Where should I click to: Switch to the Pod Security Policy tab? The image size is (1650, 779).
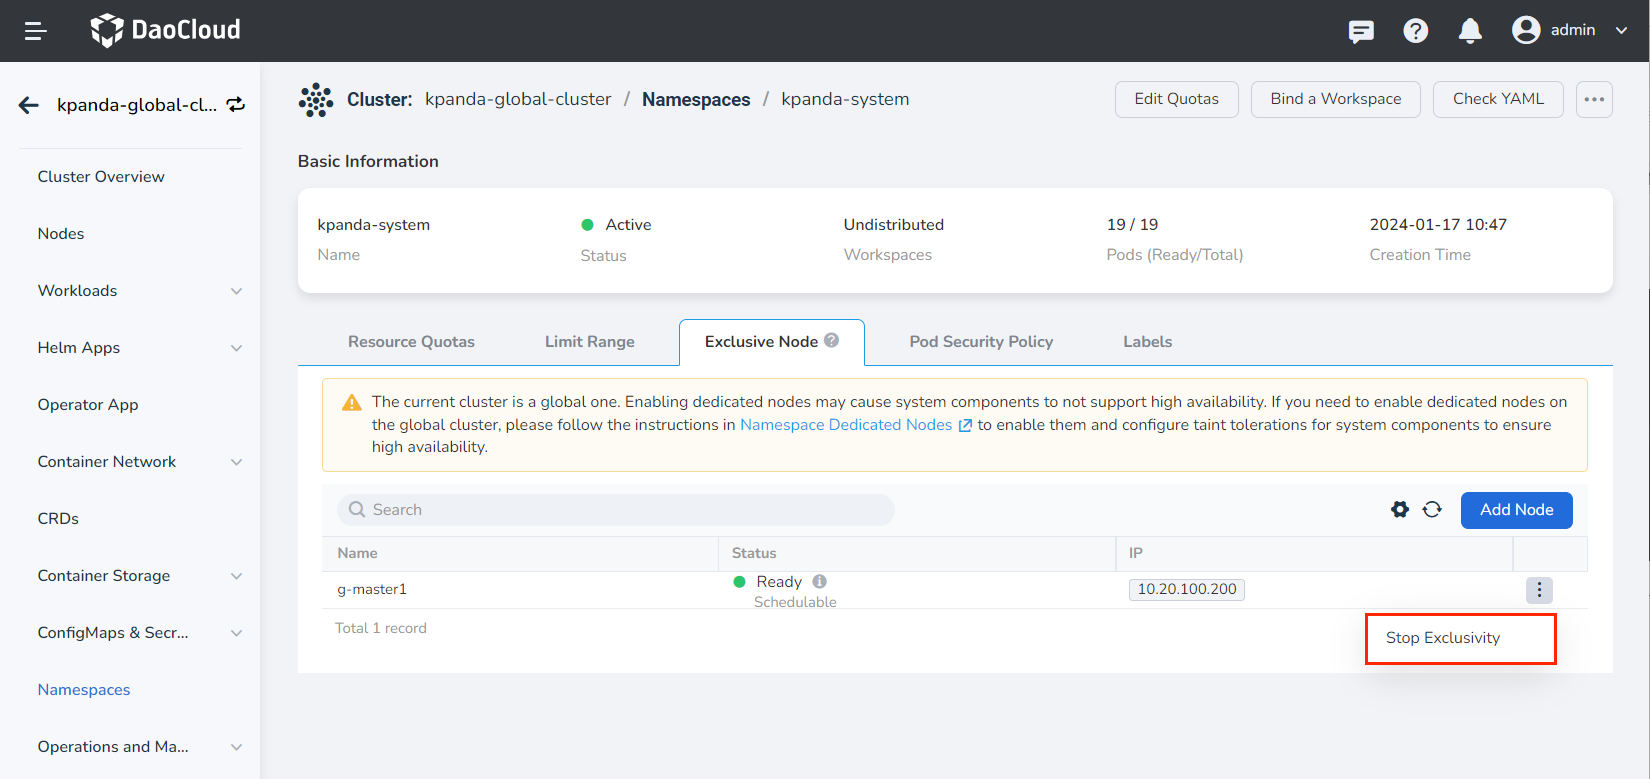(x=980, y=342)
